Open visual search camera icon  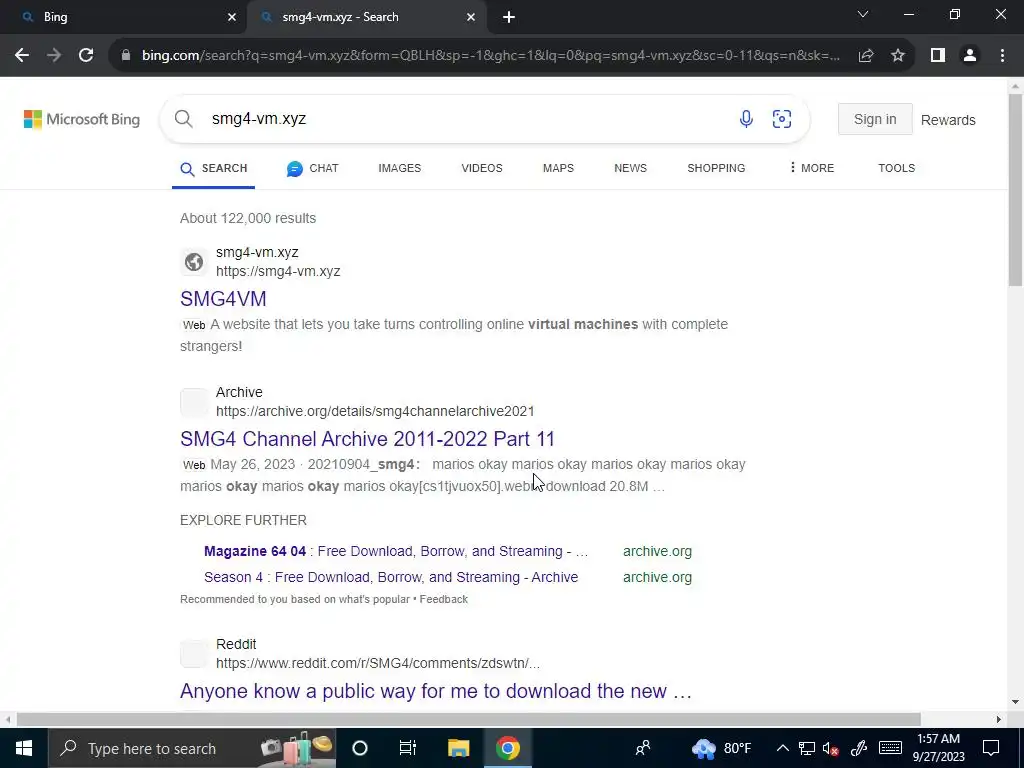point(782,119)
